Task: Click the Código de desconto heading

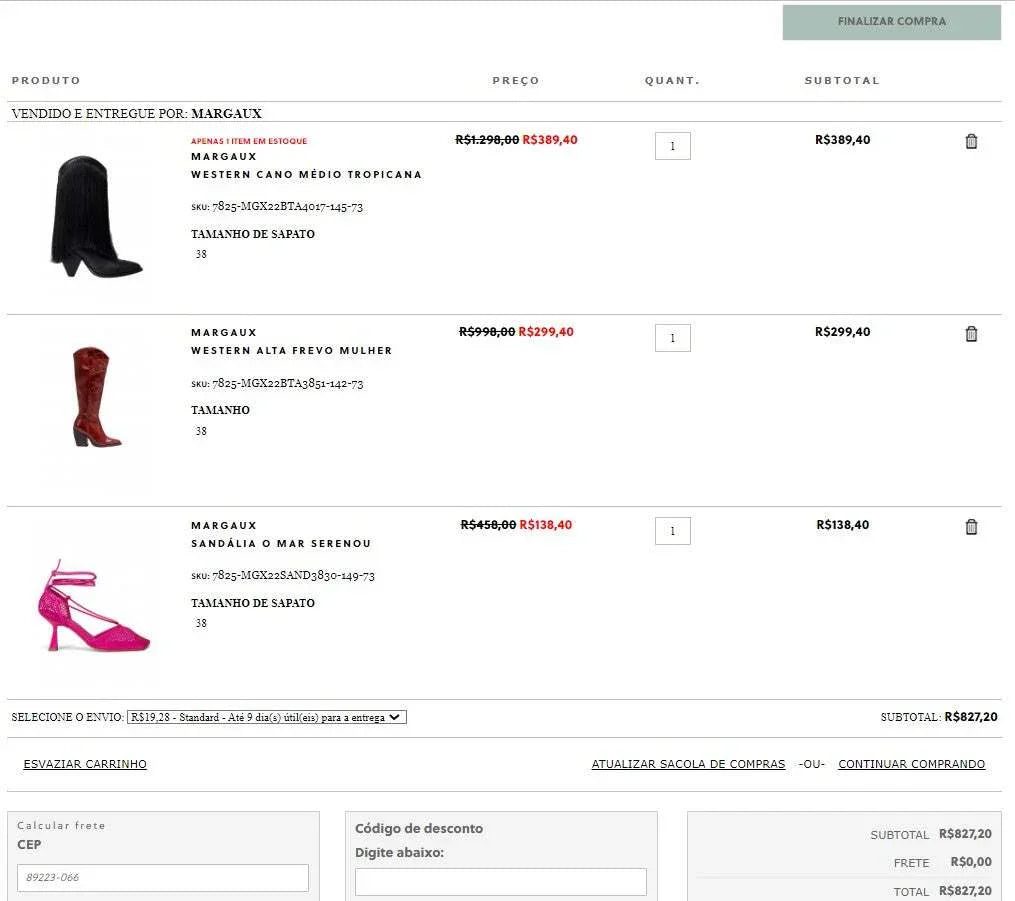Action: tap(419, 829)
